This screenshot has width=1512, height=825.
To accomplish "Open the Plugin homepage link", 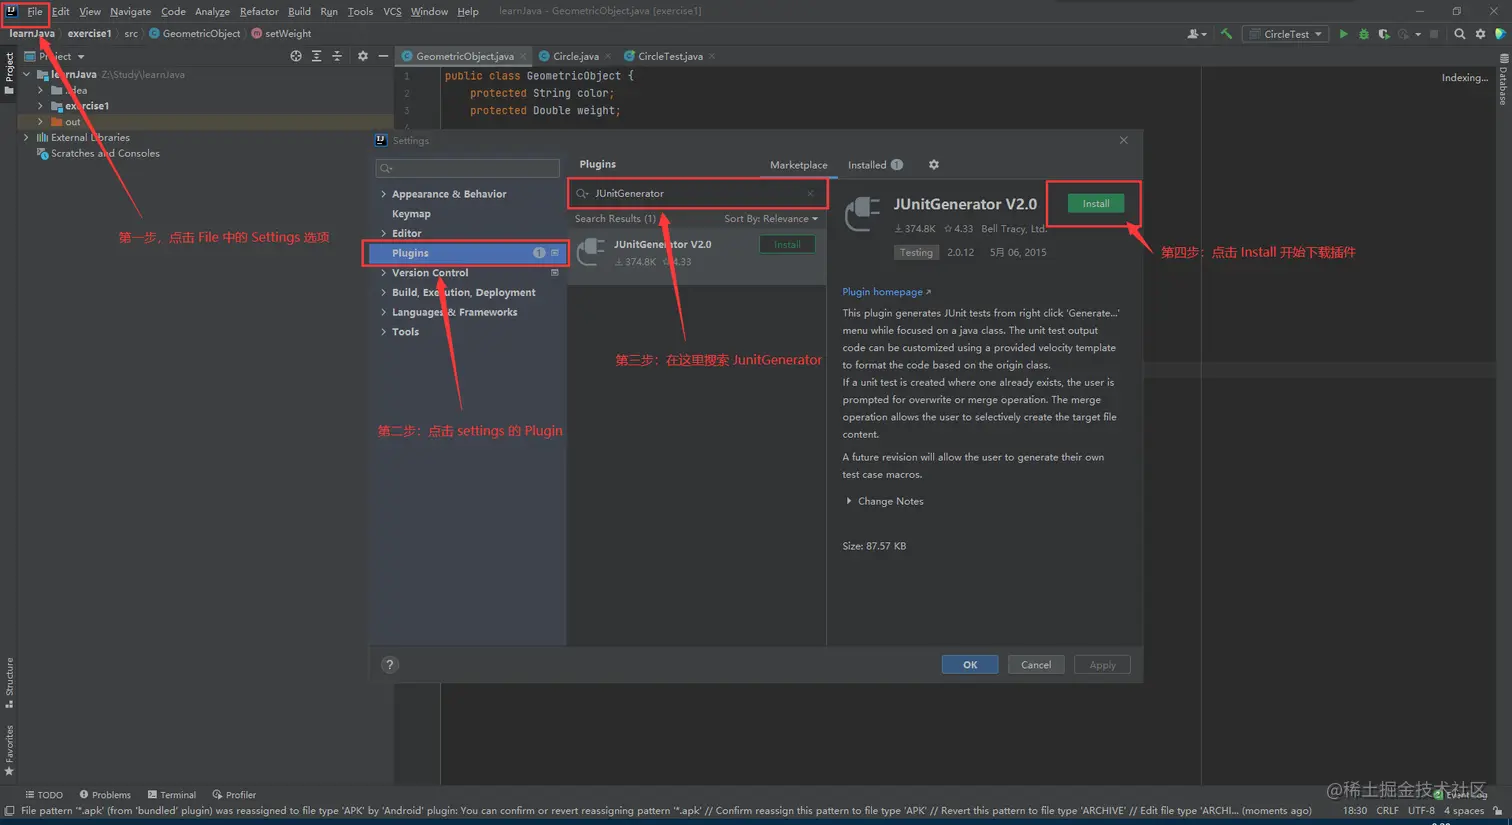I will point(881,291).
